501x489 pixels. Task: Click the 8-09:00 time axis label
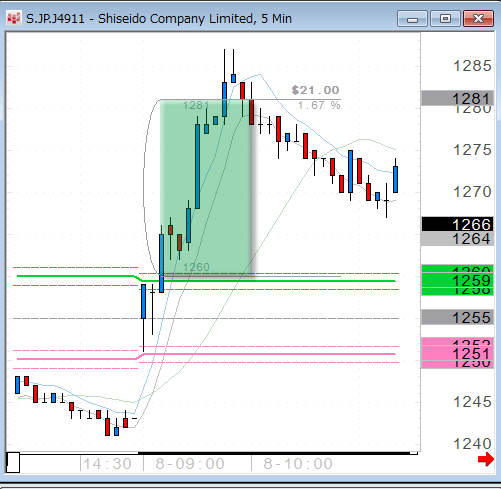pyautogui.click(x=190, y=464)
